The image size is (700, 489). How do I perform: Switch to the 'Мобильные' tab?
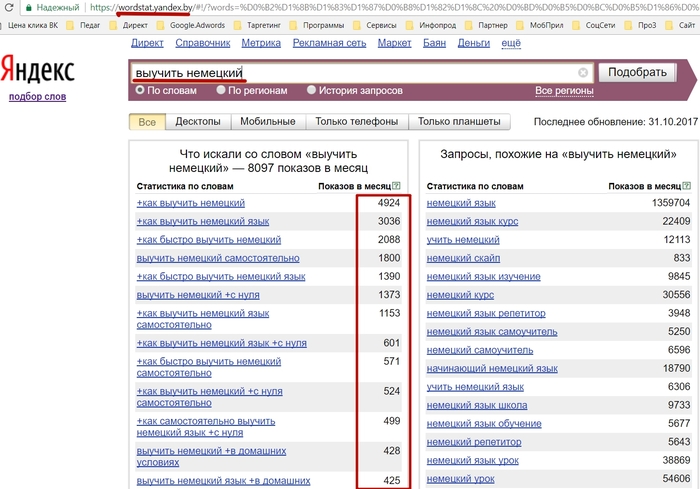[x=268, y=121]
